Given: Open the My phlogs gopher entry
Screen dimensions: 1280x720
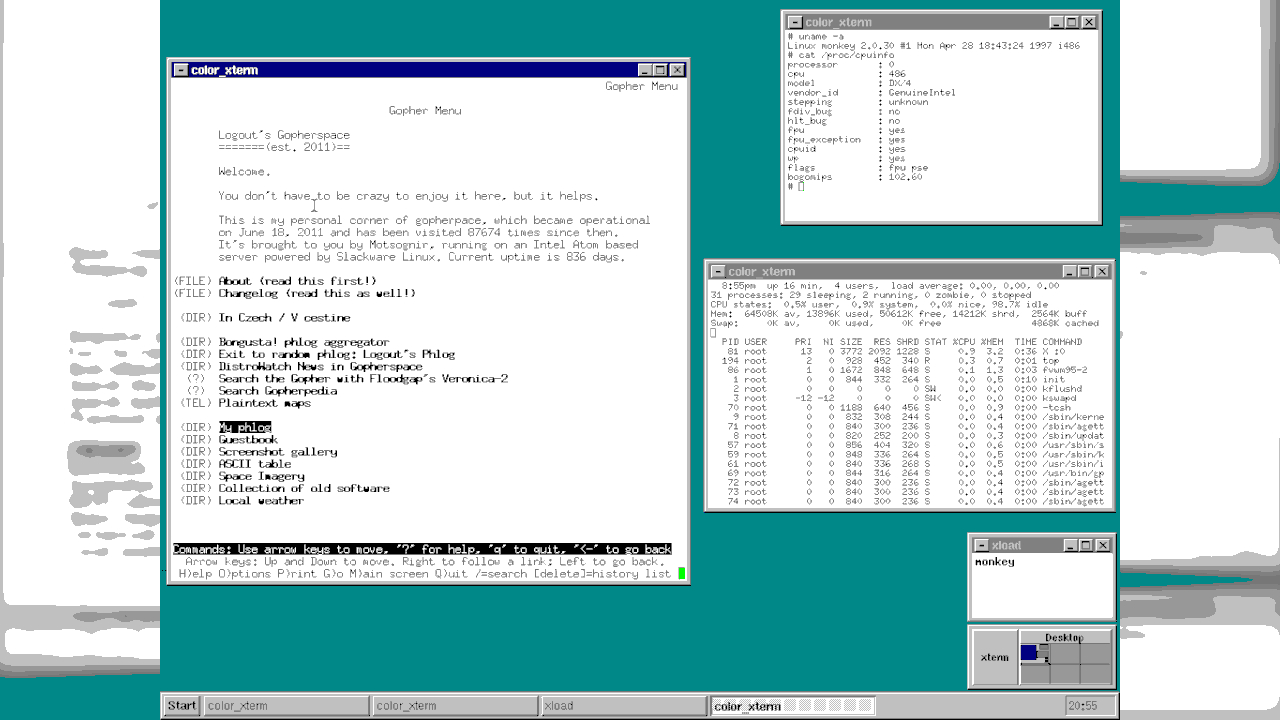Looking at the screenshot, I should (x=243, y=427).
